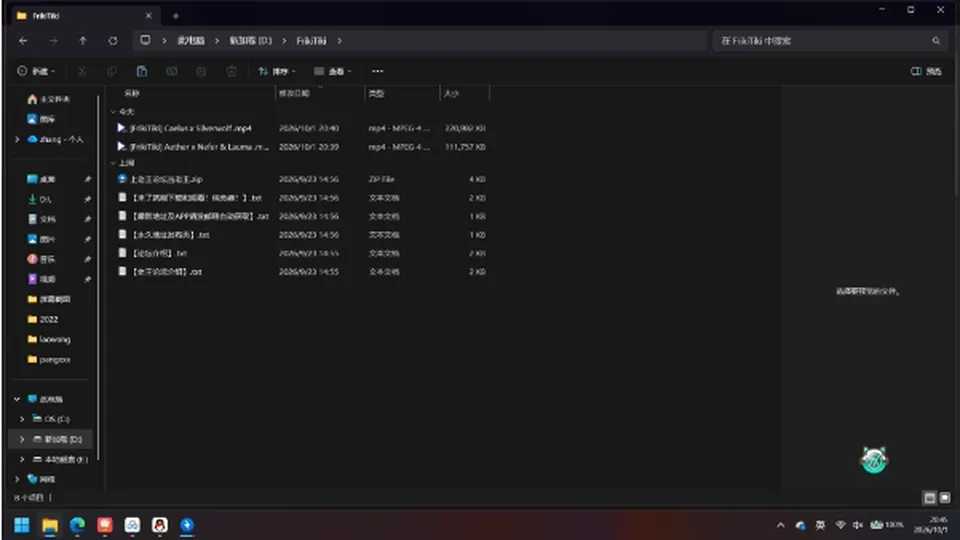Viewport: 960px width, 540px height.
Task: Click the Copy icon in the toolbar
Action: click(111, 71)
